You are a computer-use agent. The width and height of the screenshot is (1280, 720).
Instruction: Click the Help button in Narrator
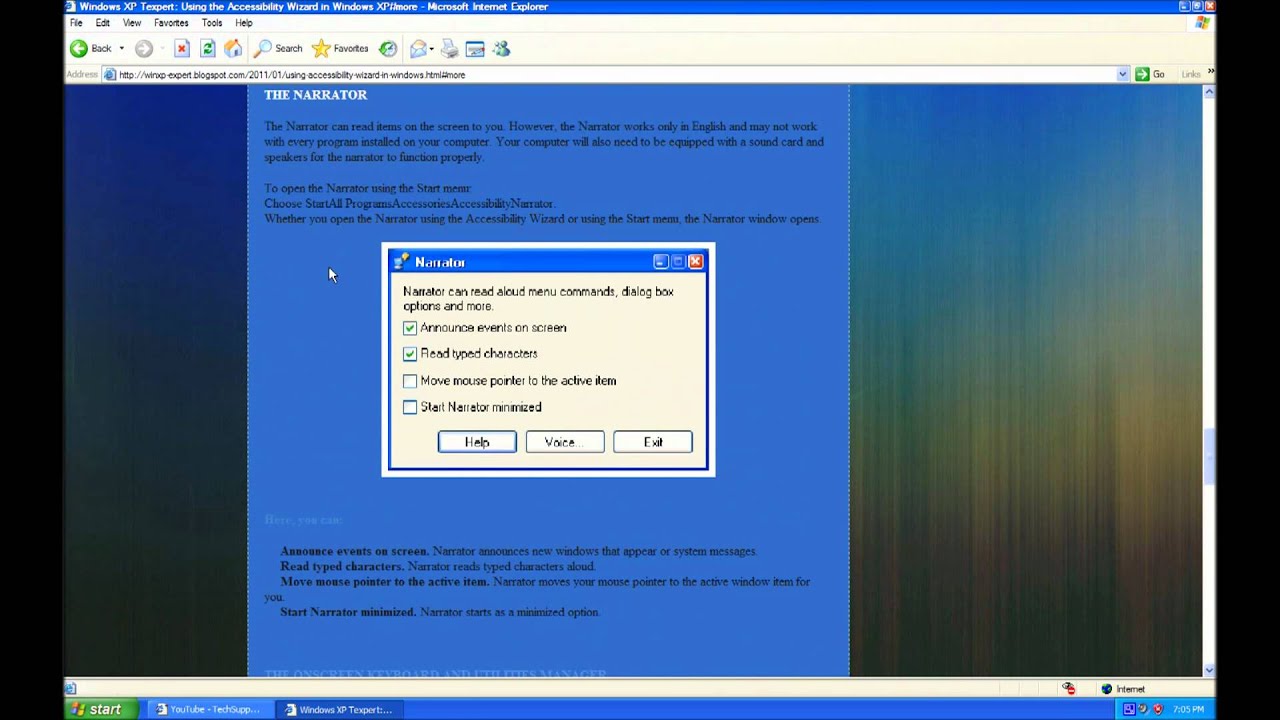(x=477, y=442)
